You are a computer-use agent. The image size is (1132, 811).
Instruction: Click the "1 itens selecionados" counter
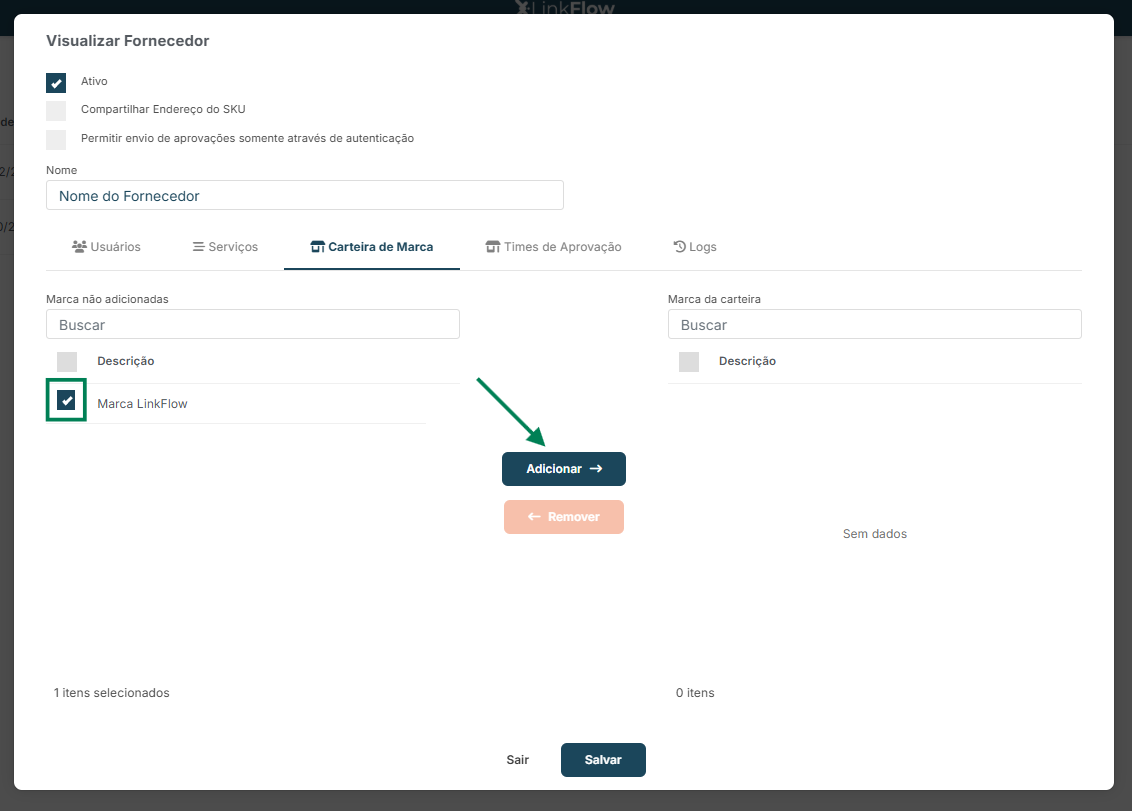111,693
